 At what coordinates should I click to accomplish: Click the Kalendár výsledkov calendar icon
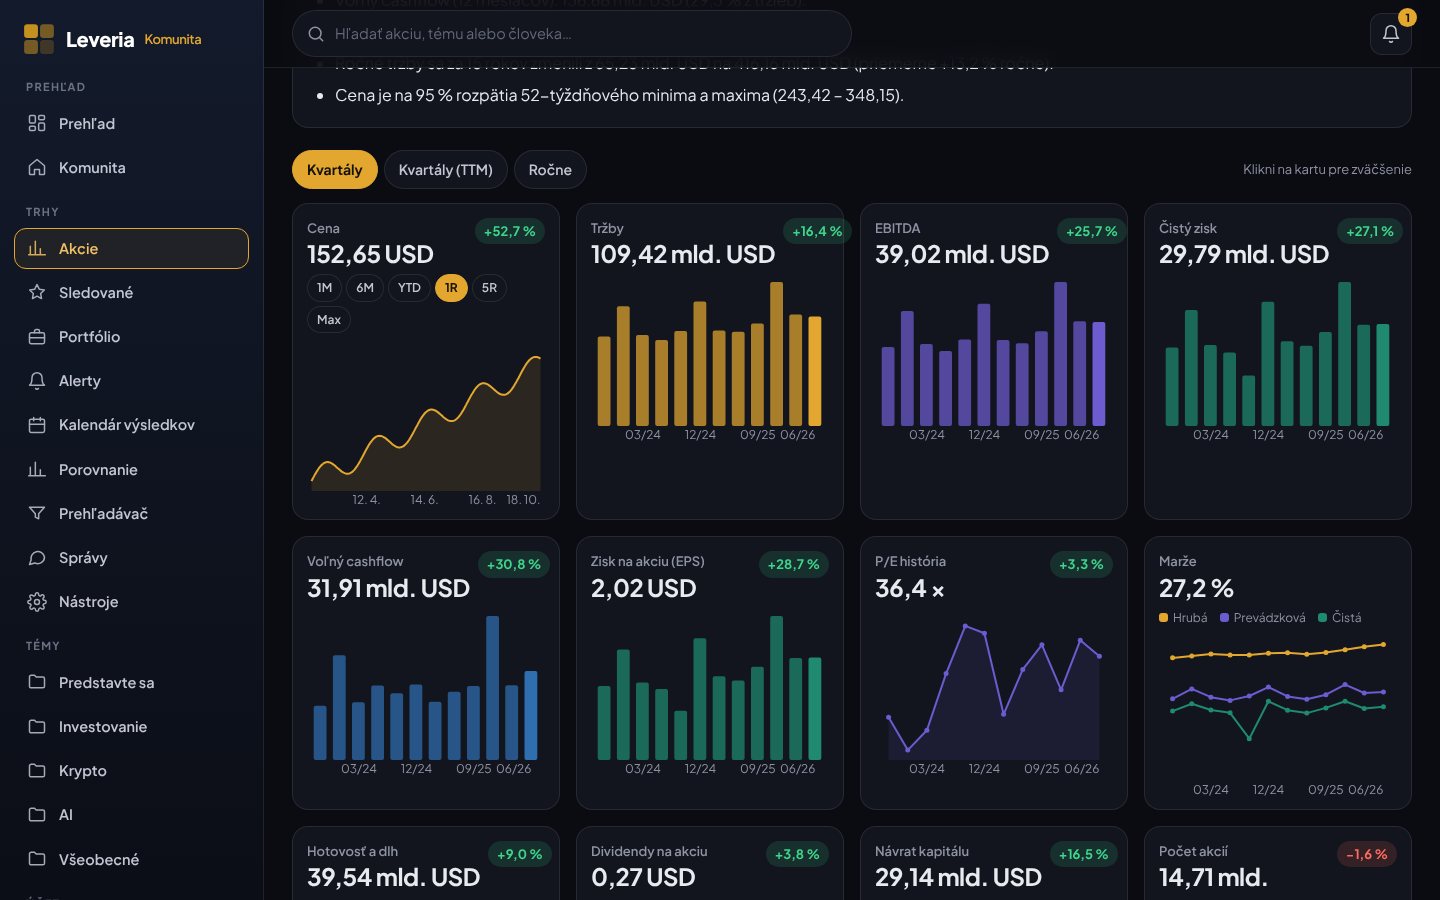coord(37,425)
